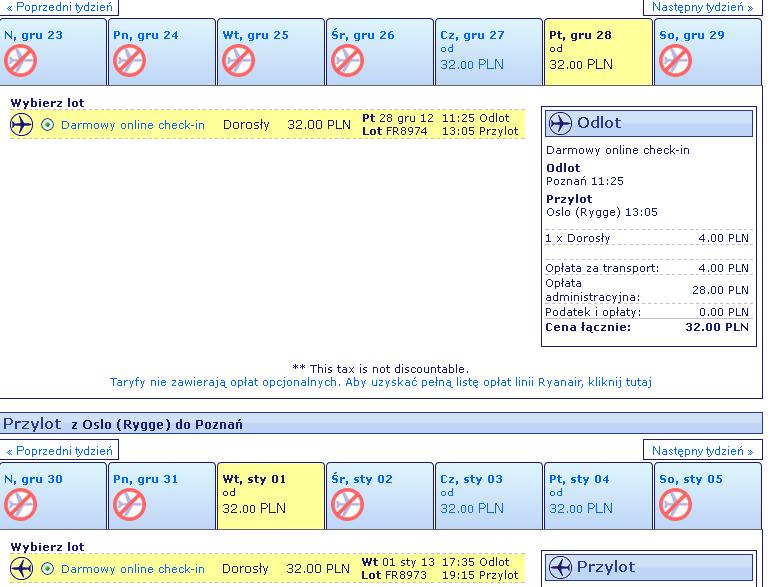Click Darmowy online check-in link for FR8974

(x=133, y=125)
